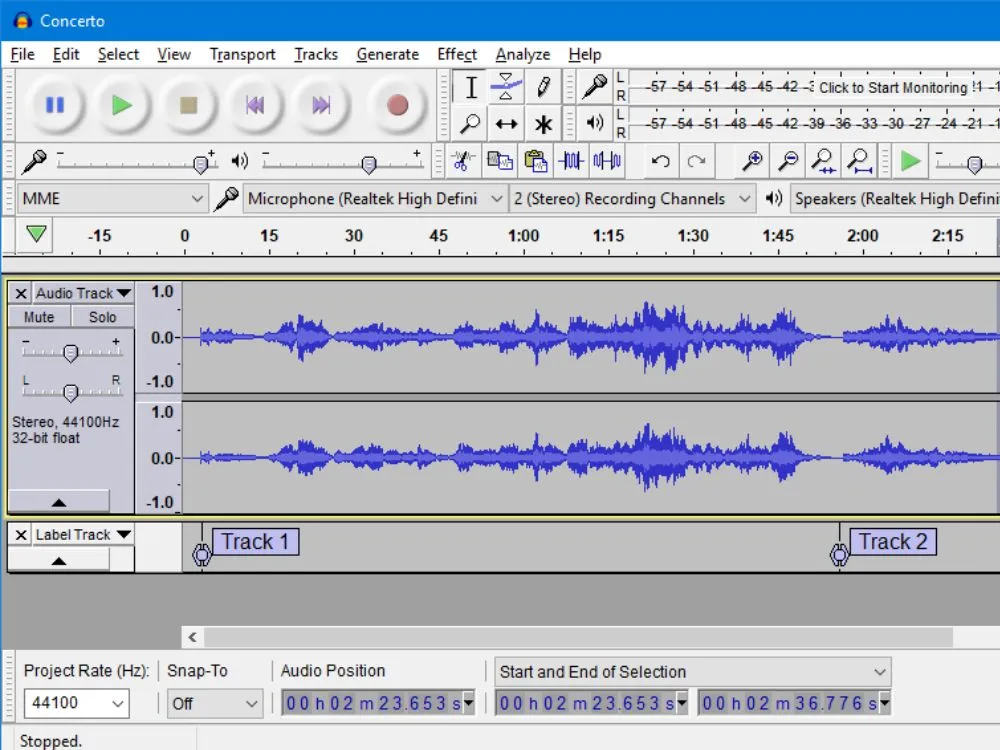
Task: Click the Track 2 label
Action: (894, 541)
